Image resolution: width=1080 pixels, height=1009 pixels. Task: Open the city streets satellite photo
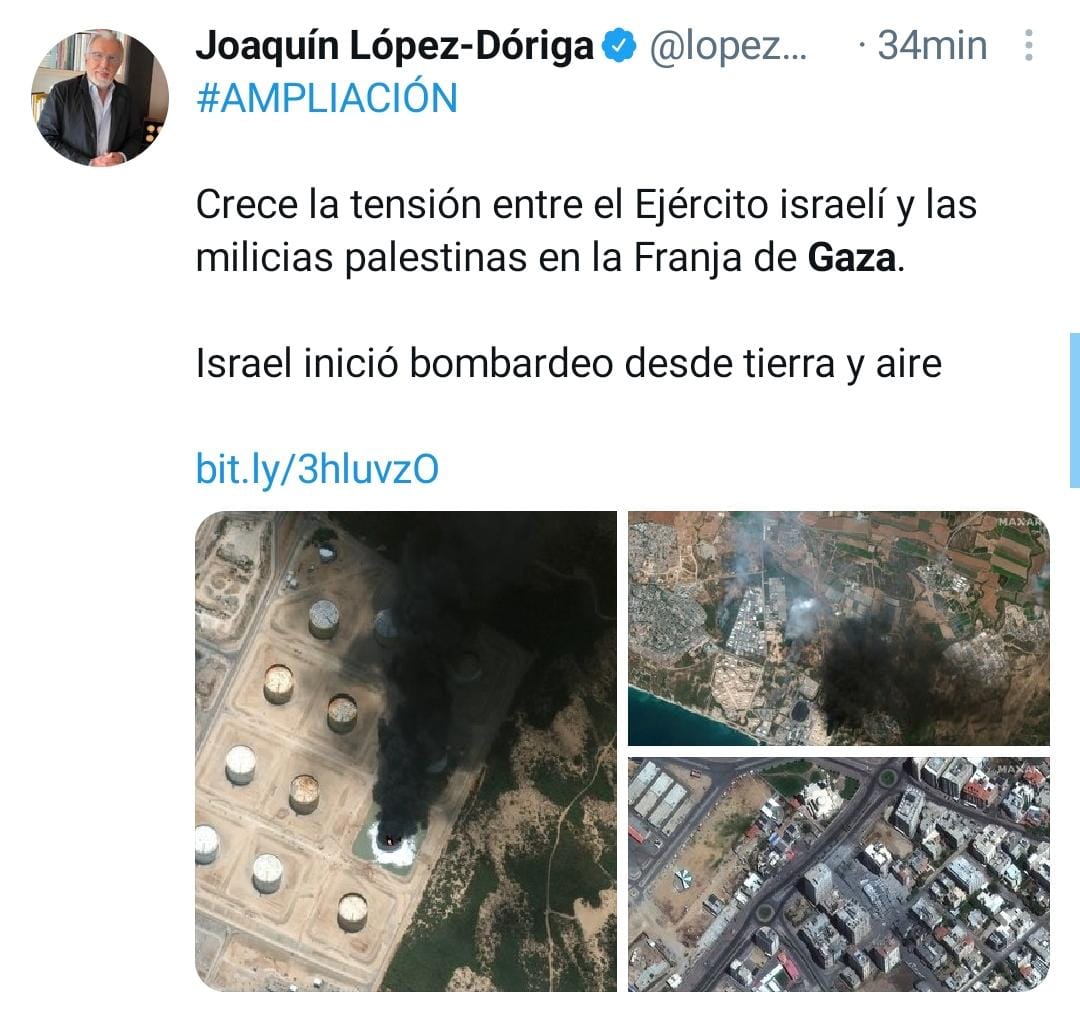coord(838,875)
